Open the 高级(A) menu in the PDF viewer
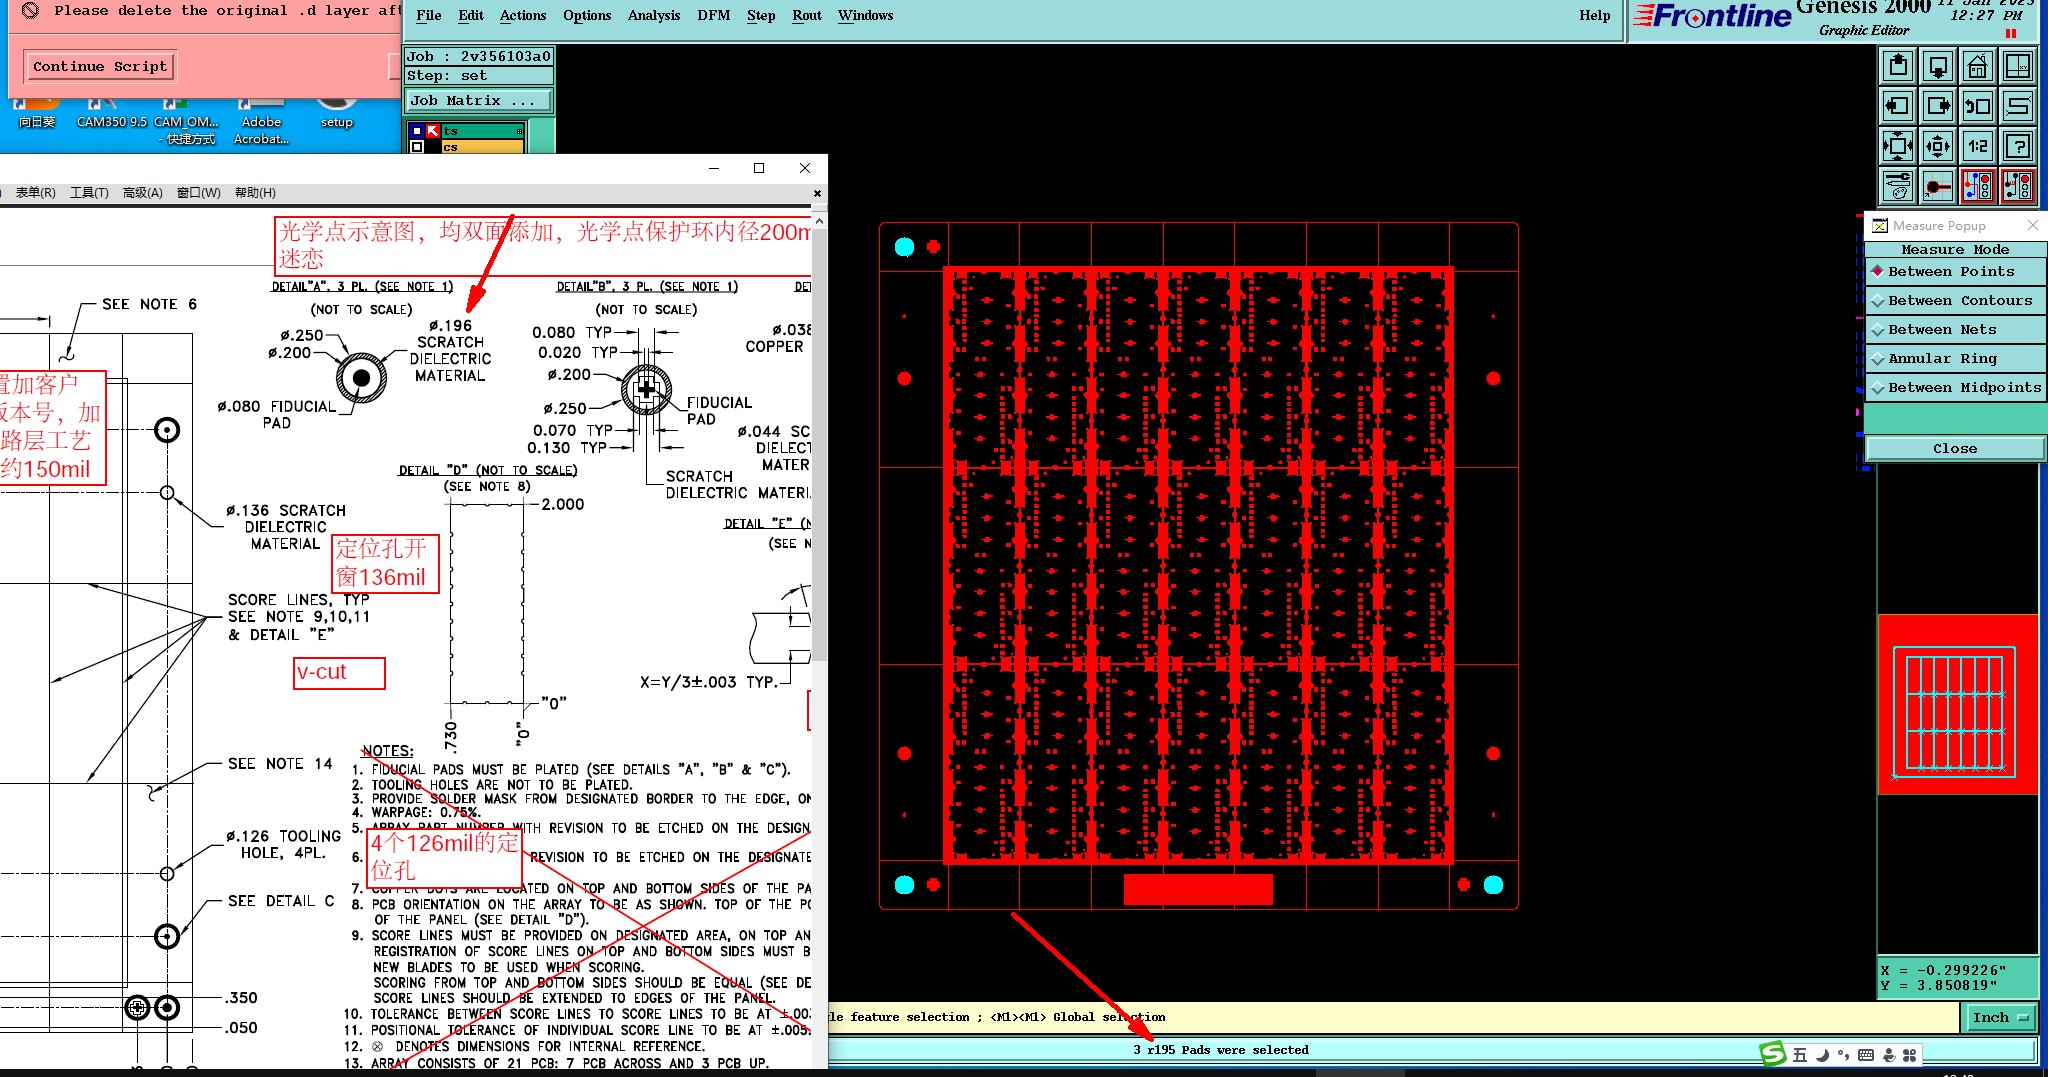 (x=142, y=193)
